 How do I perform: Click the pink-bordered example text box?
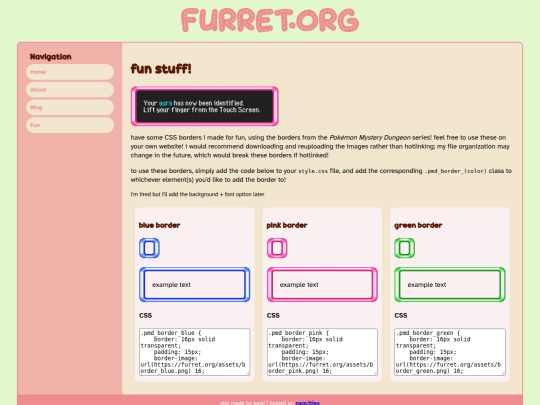(x=322, y=284)
